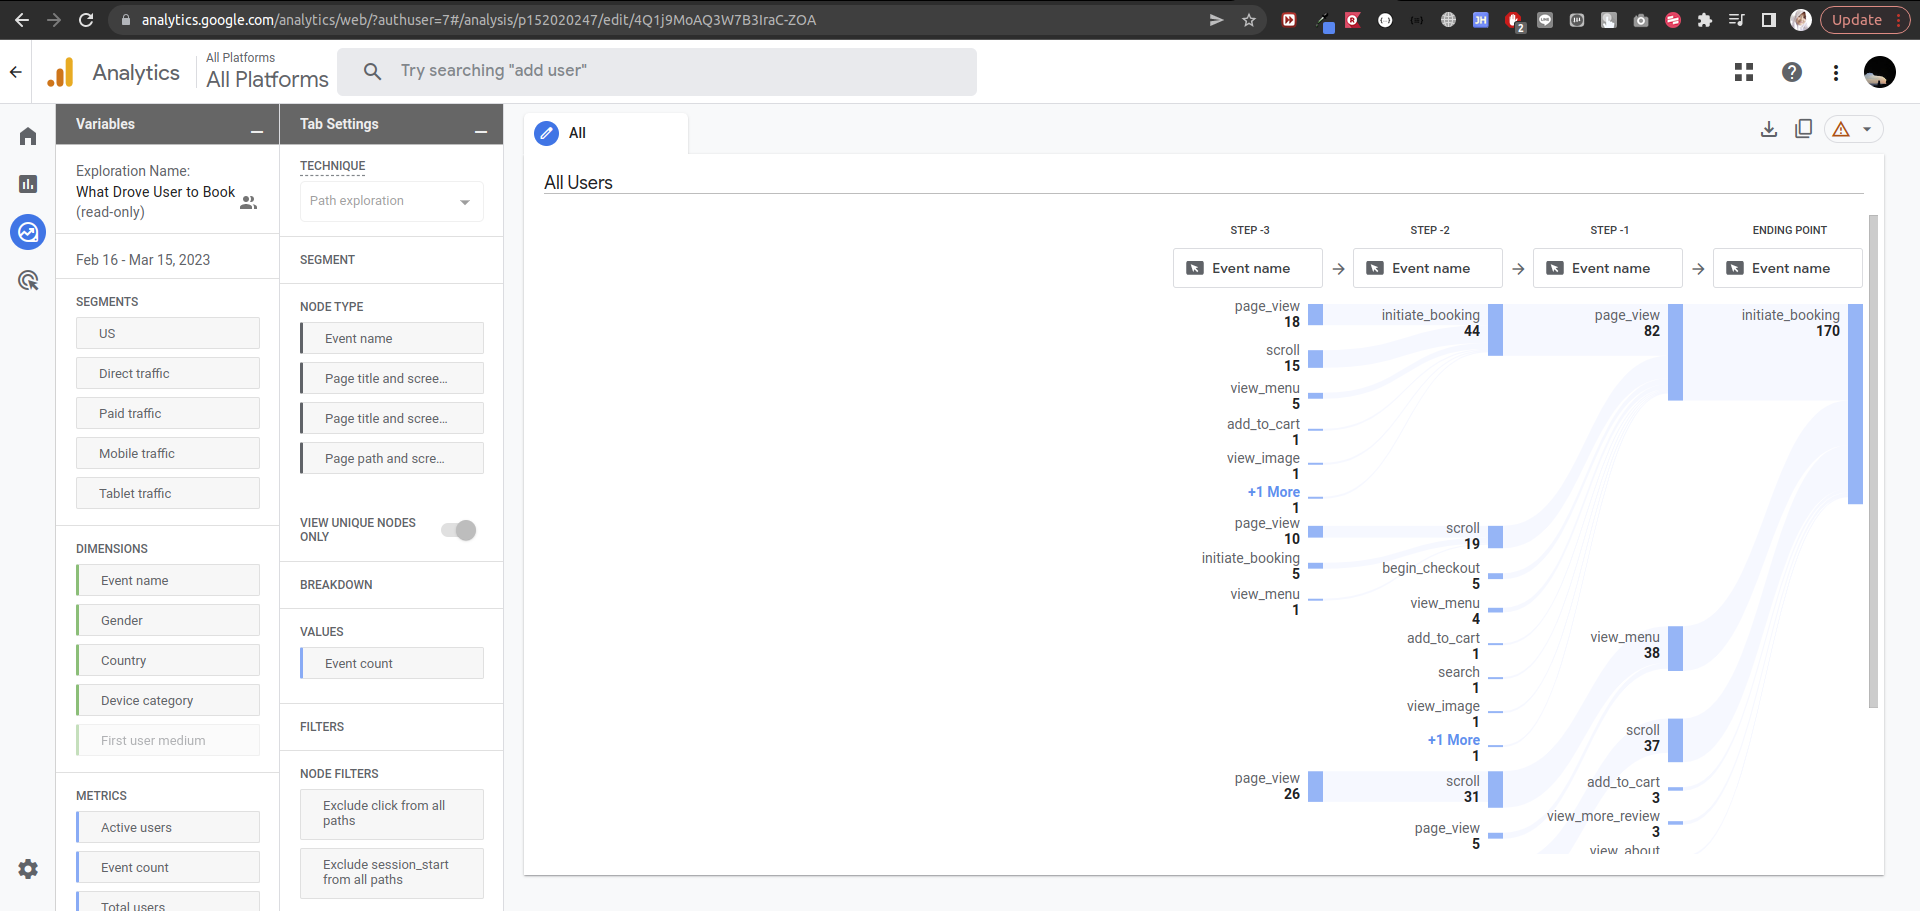Click the '+1 More' link under Step -3
Screen dimensions: 1920x911
point(1273,492)
